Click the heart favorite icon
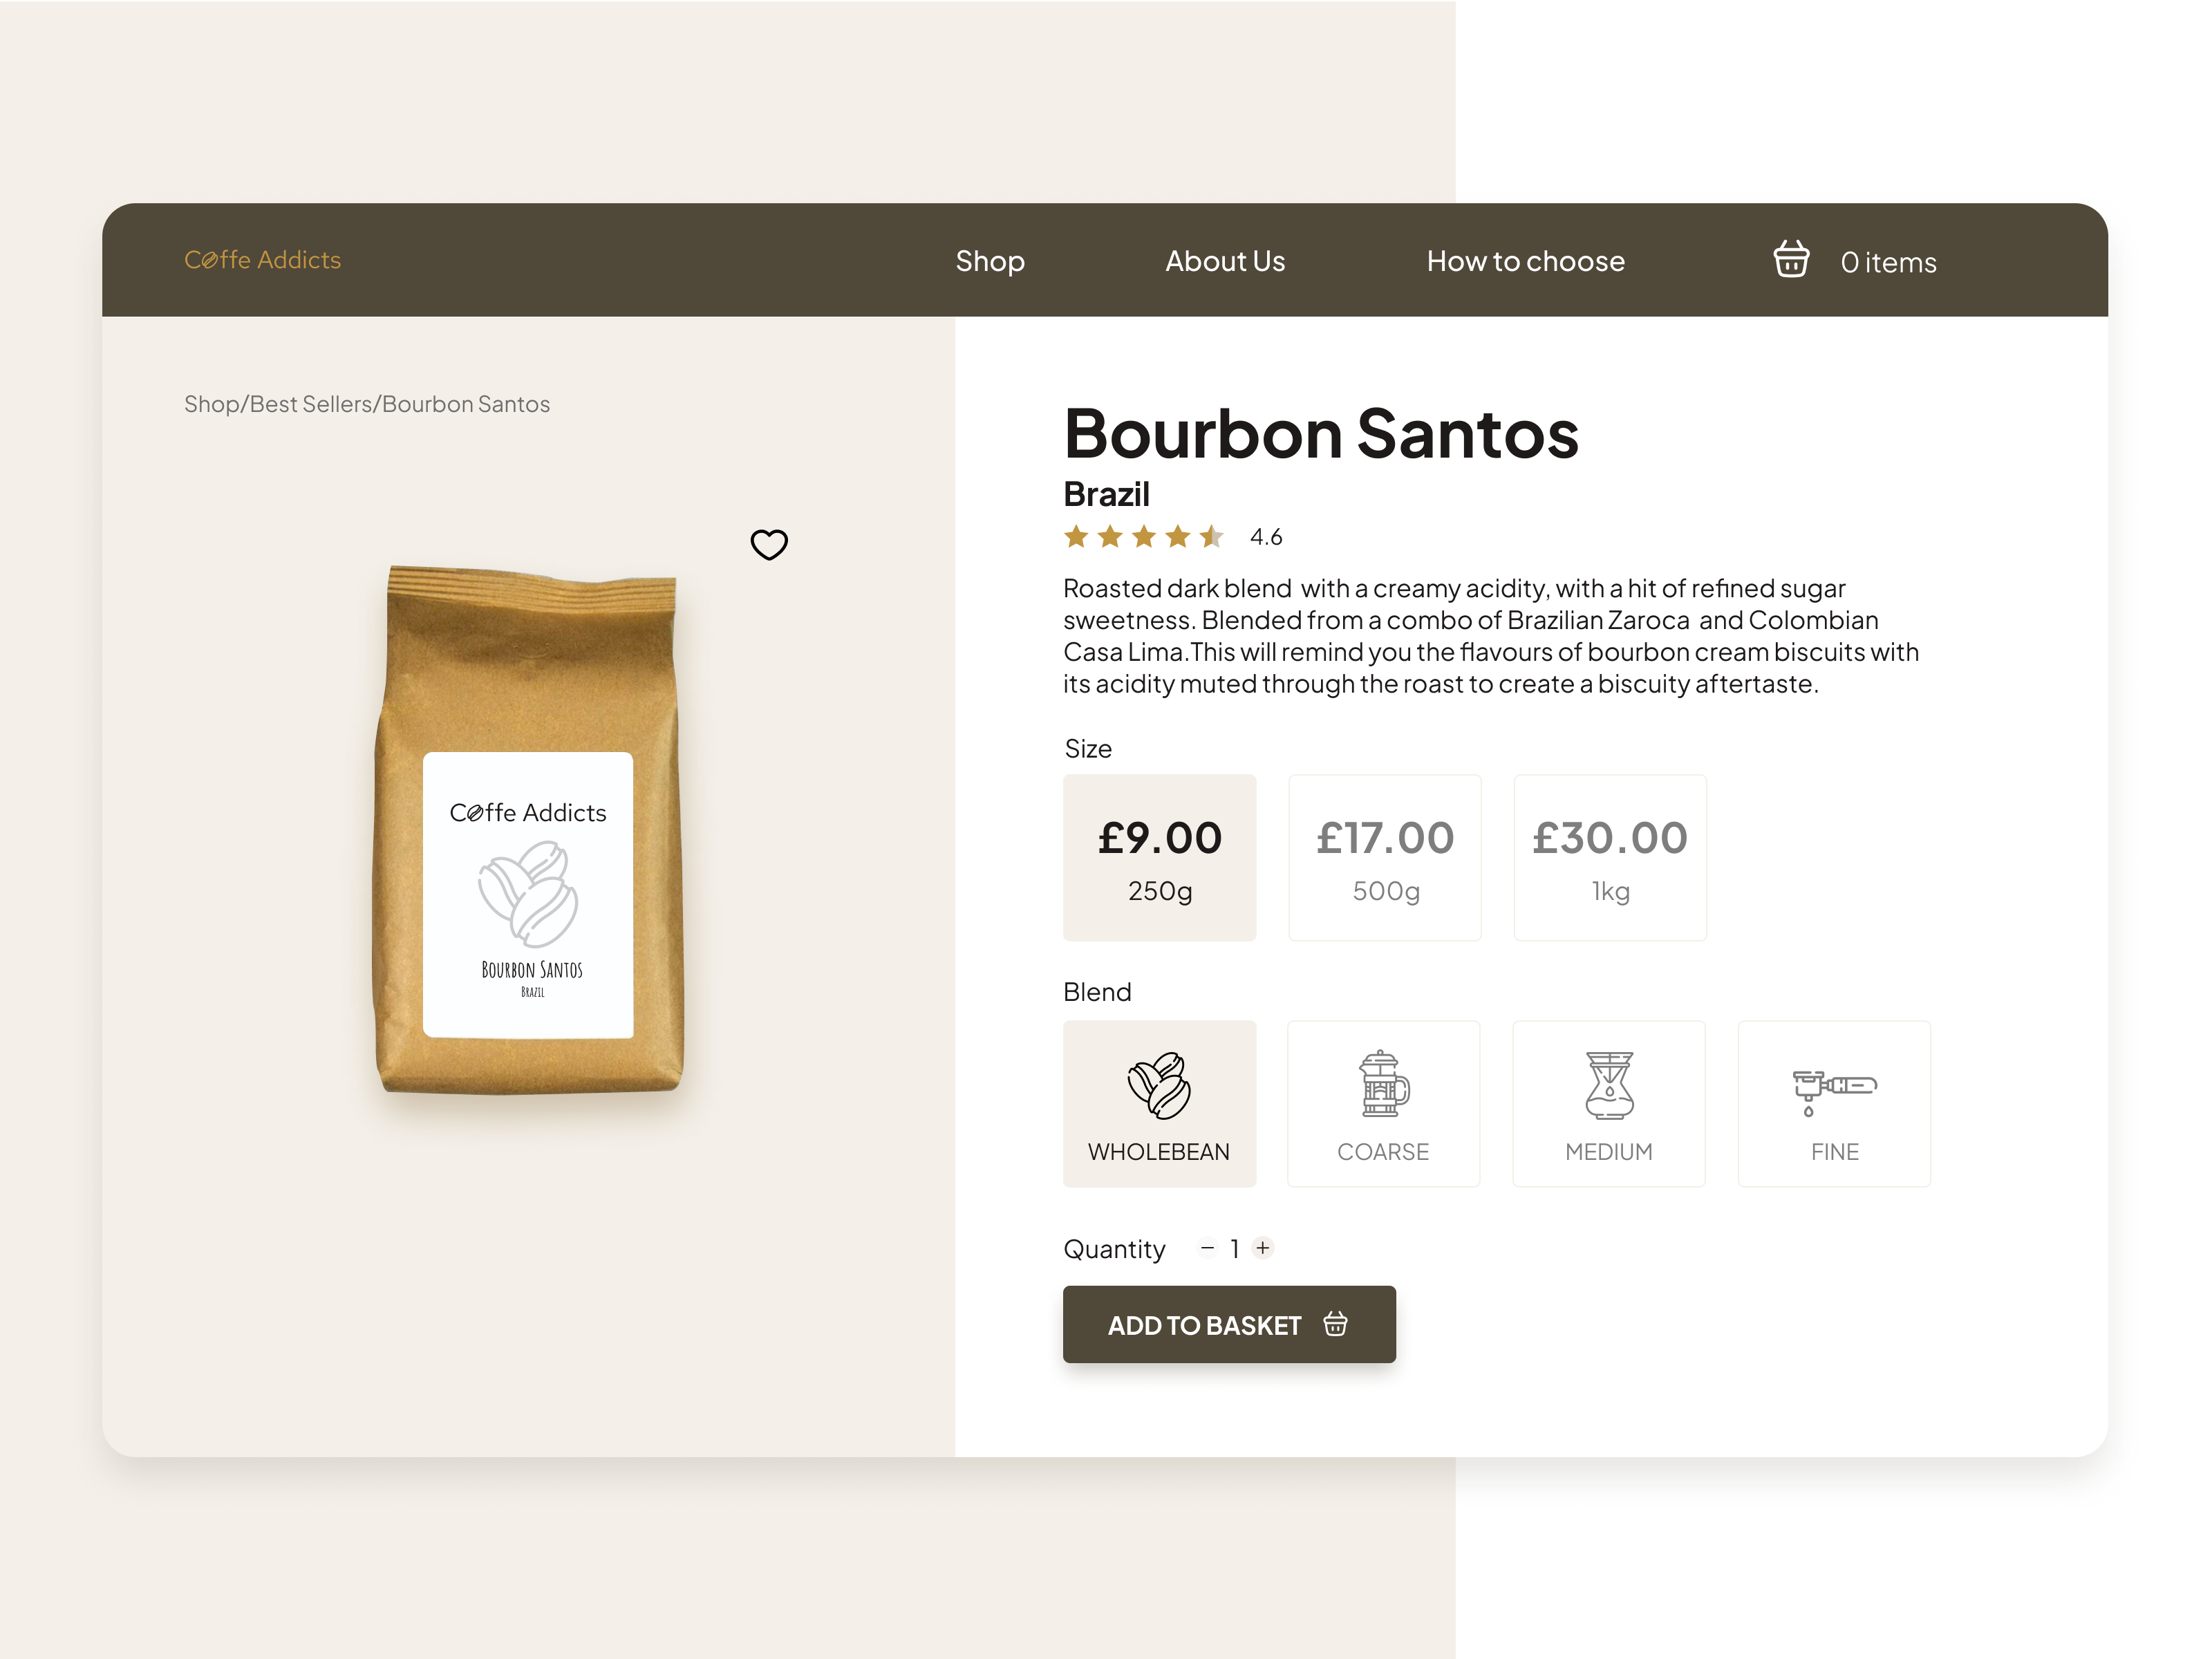The height and width of the screenshot is (1659, 2212). coord(769,544)
